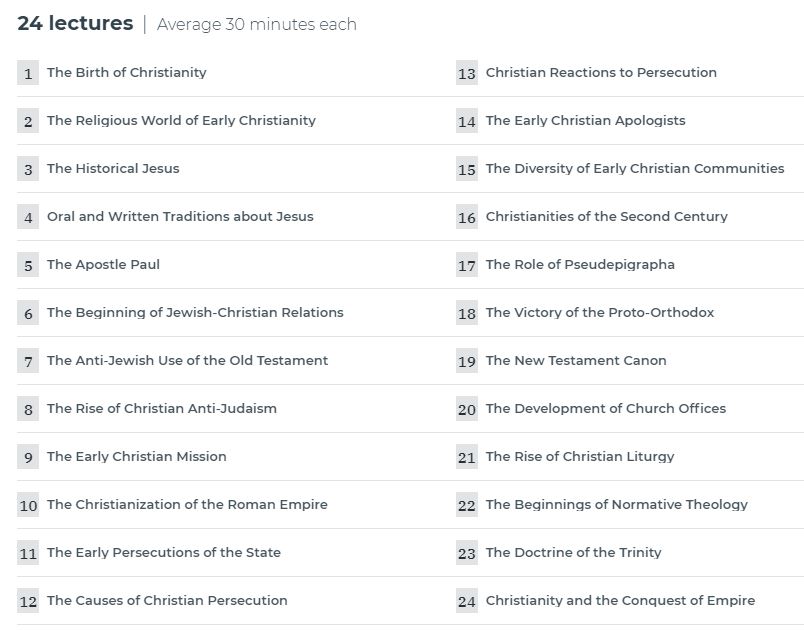Select the number 22 lecture badge
Viewport: 804px width, 630px height.
click(x=467, y=505)
